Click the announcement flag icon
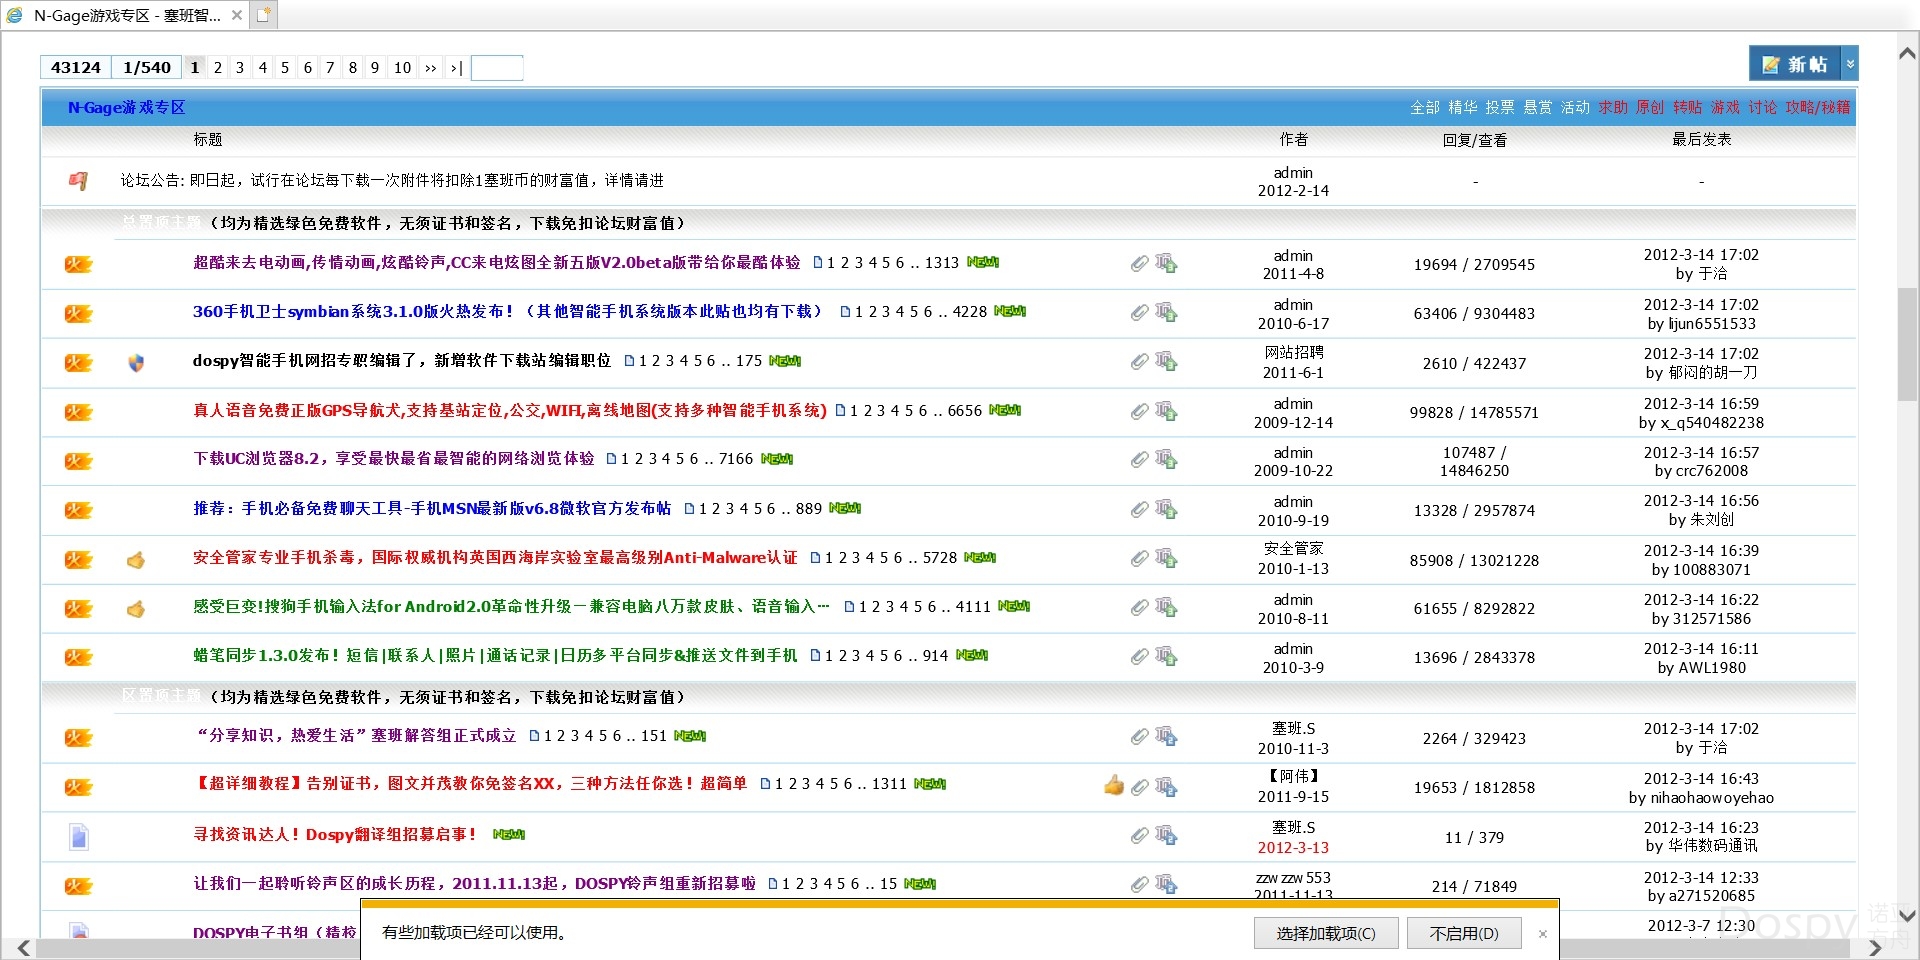This screenshot has height=960, width=1920. [x=78, y=180]
